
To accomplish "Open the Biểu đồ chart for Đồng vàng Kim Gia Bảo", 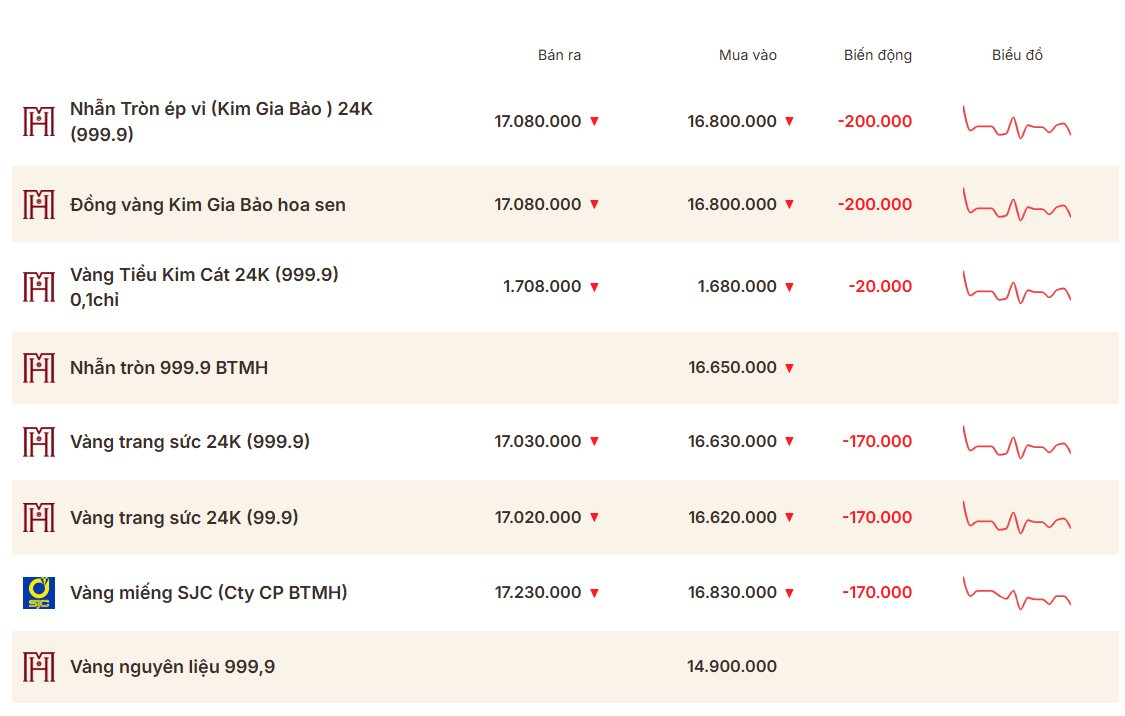I will 1017,207.
